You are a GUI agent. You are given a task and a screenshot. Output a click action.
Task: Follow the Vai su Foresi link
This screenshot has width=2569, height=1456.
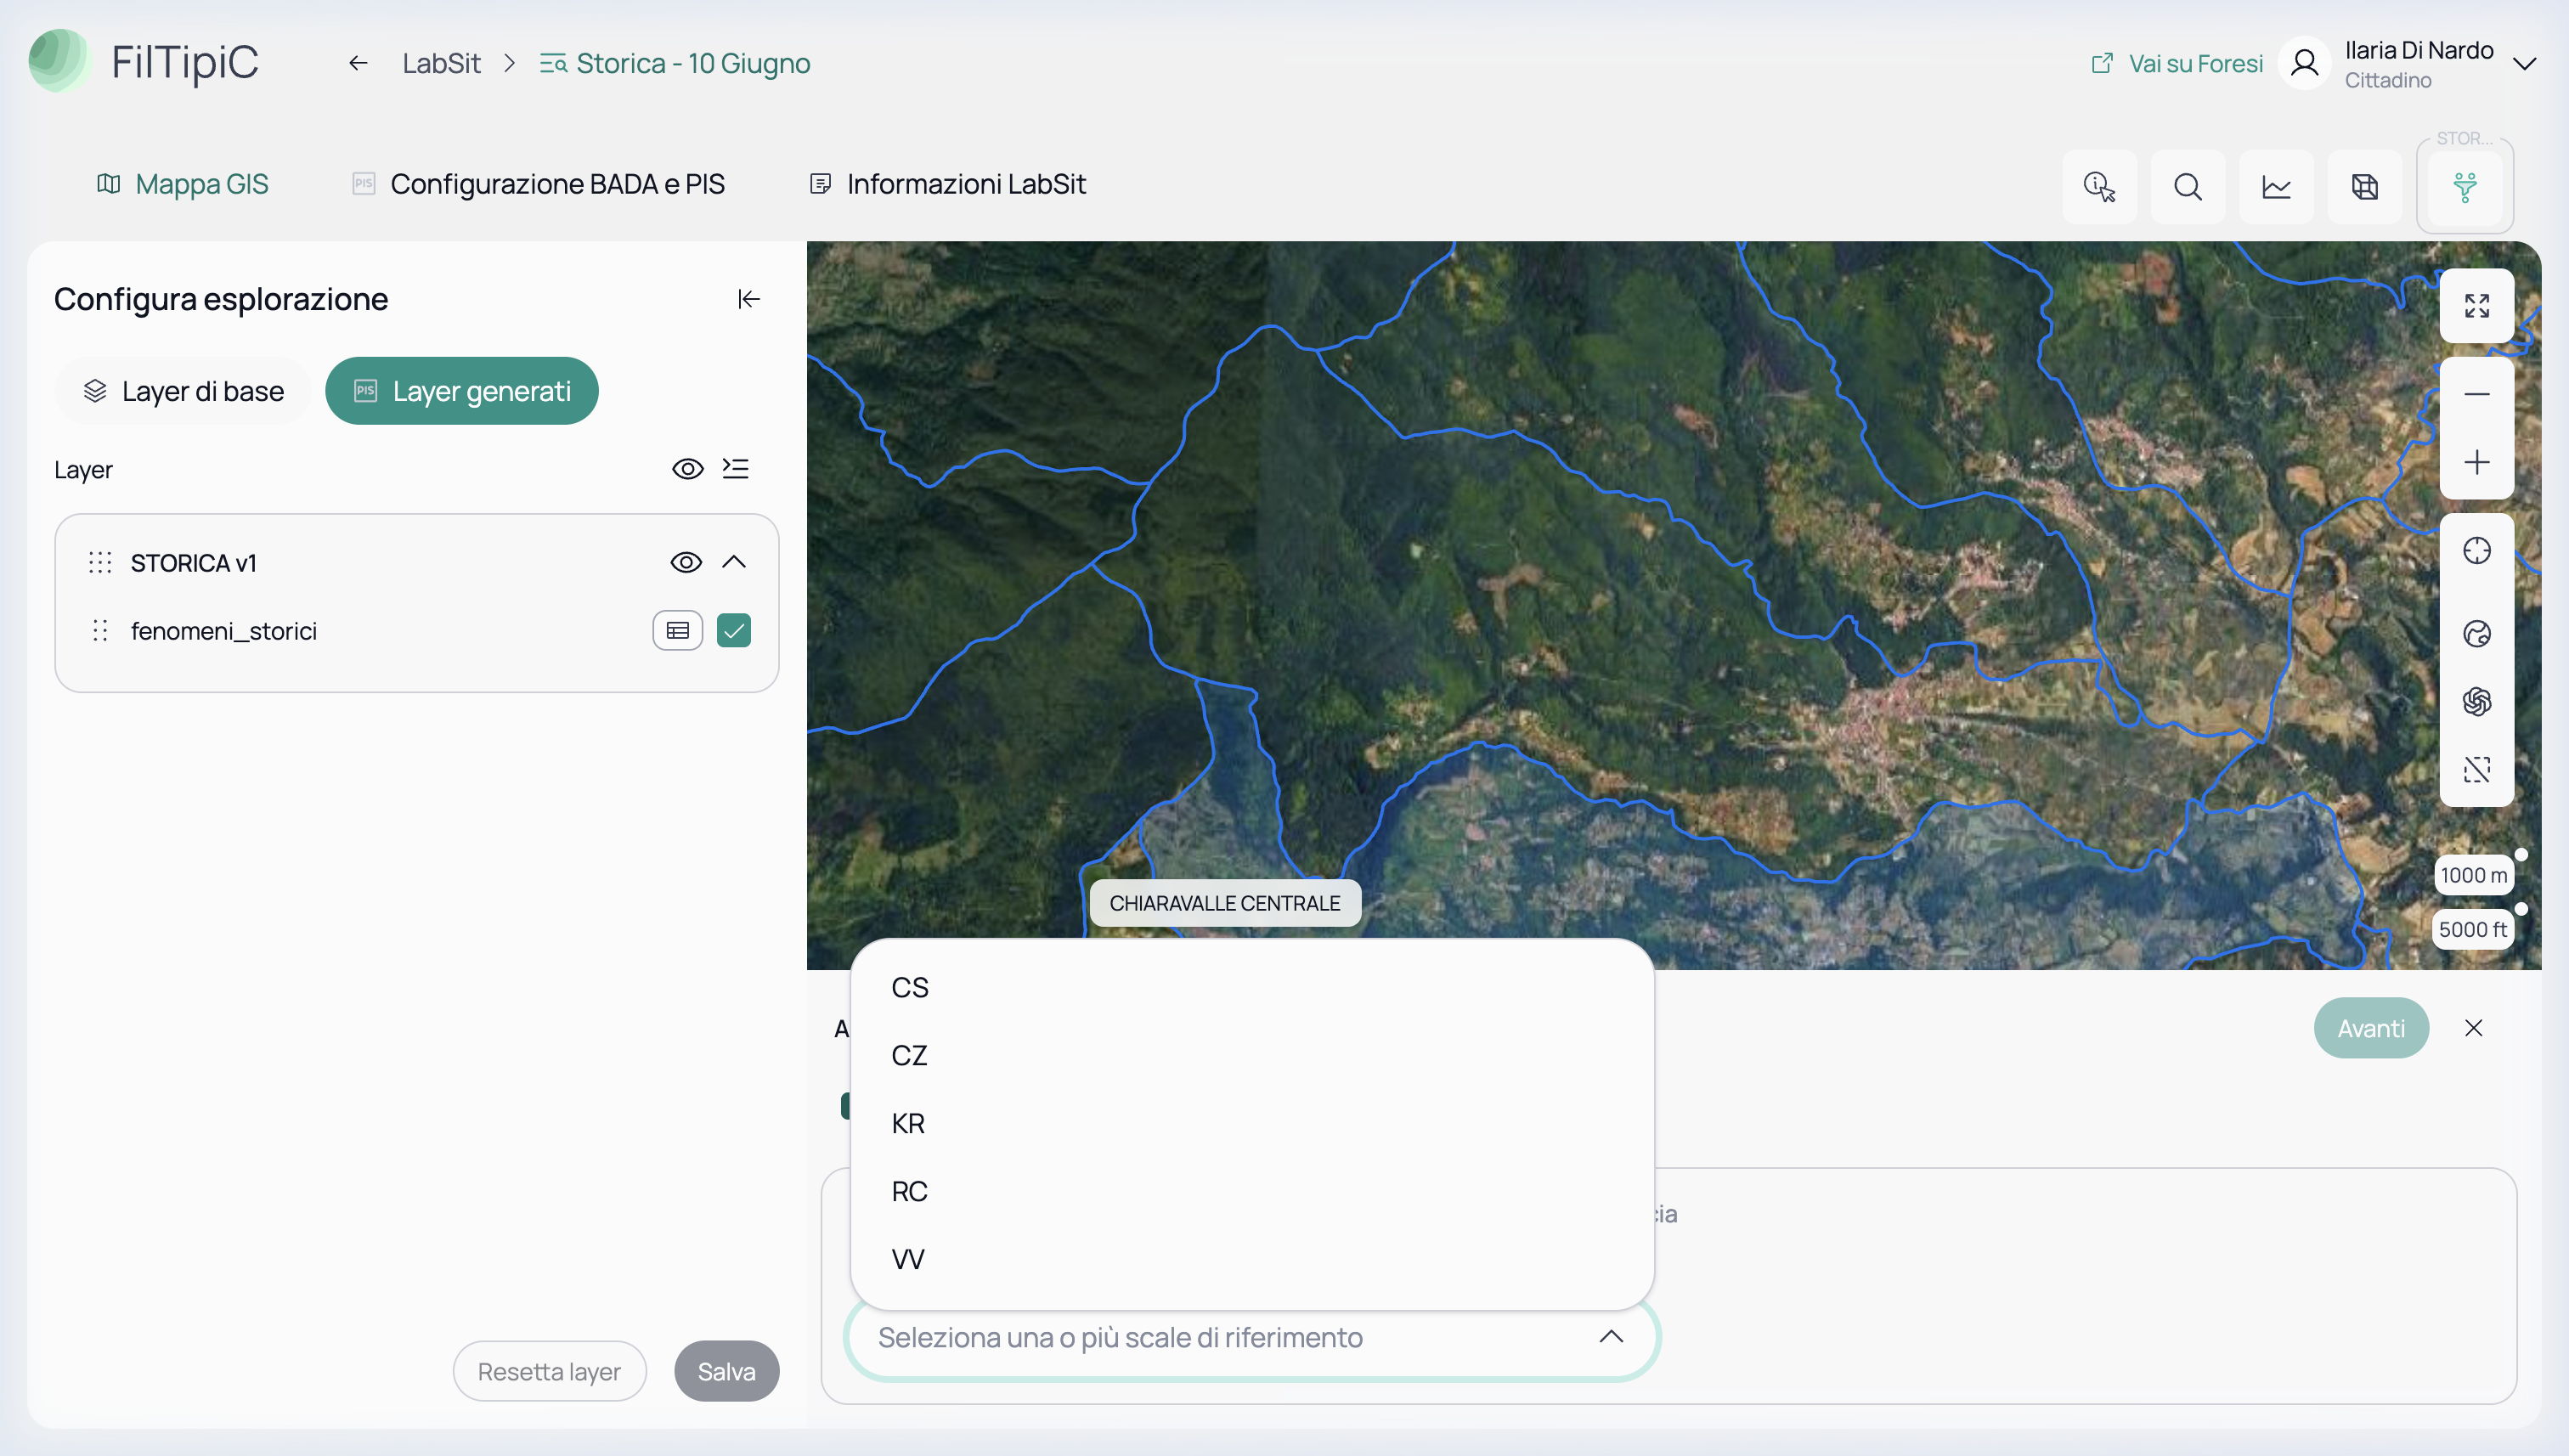(2176, 63)
